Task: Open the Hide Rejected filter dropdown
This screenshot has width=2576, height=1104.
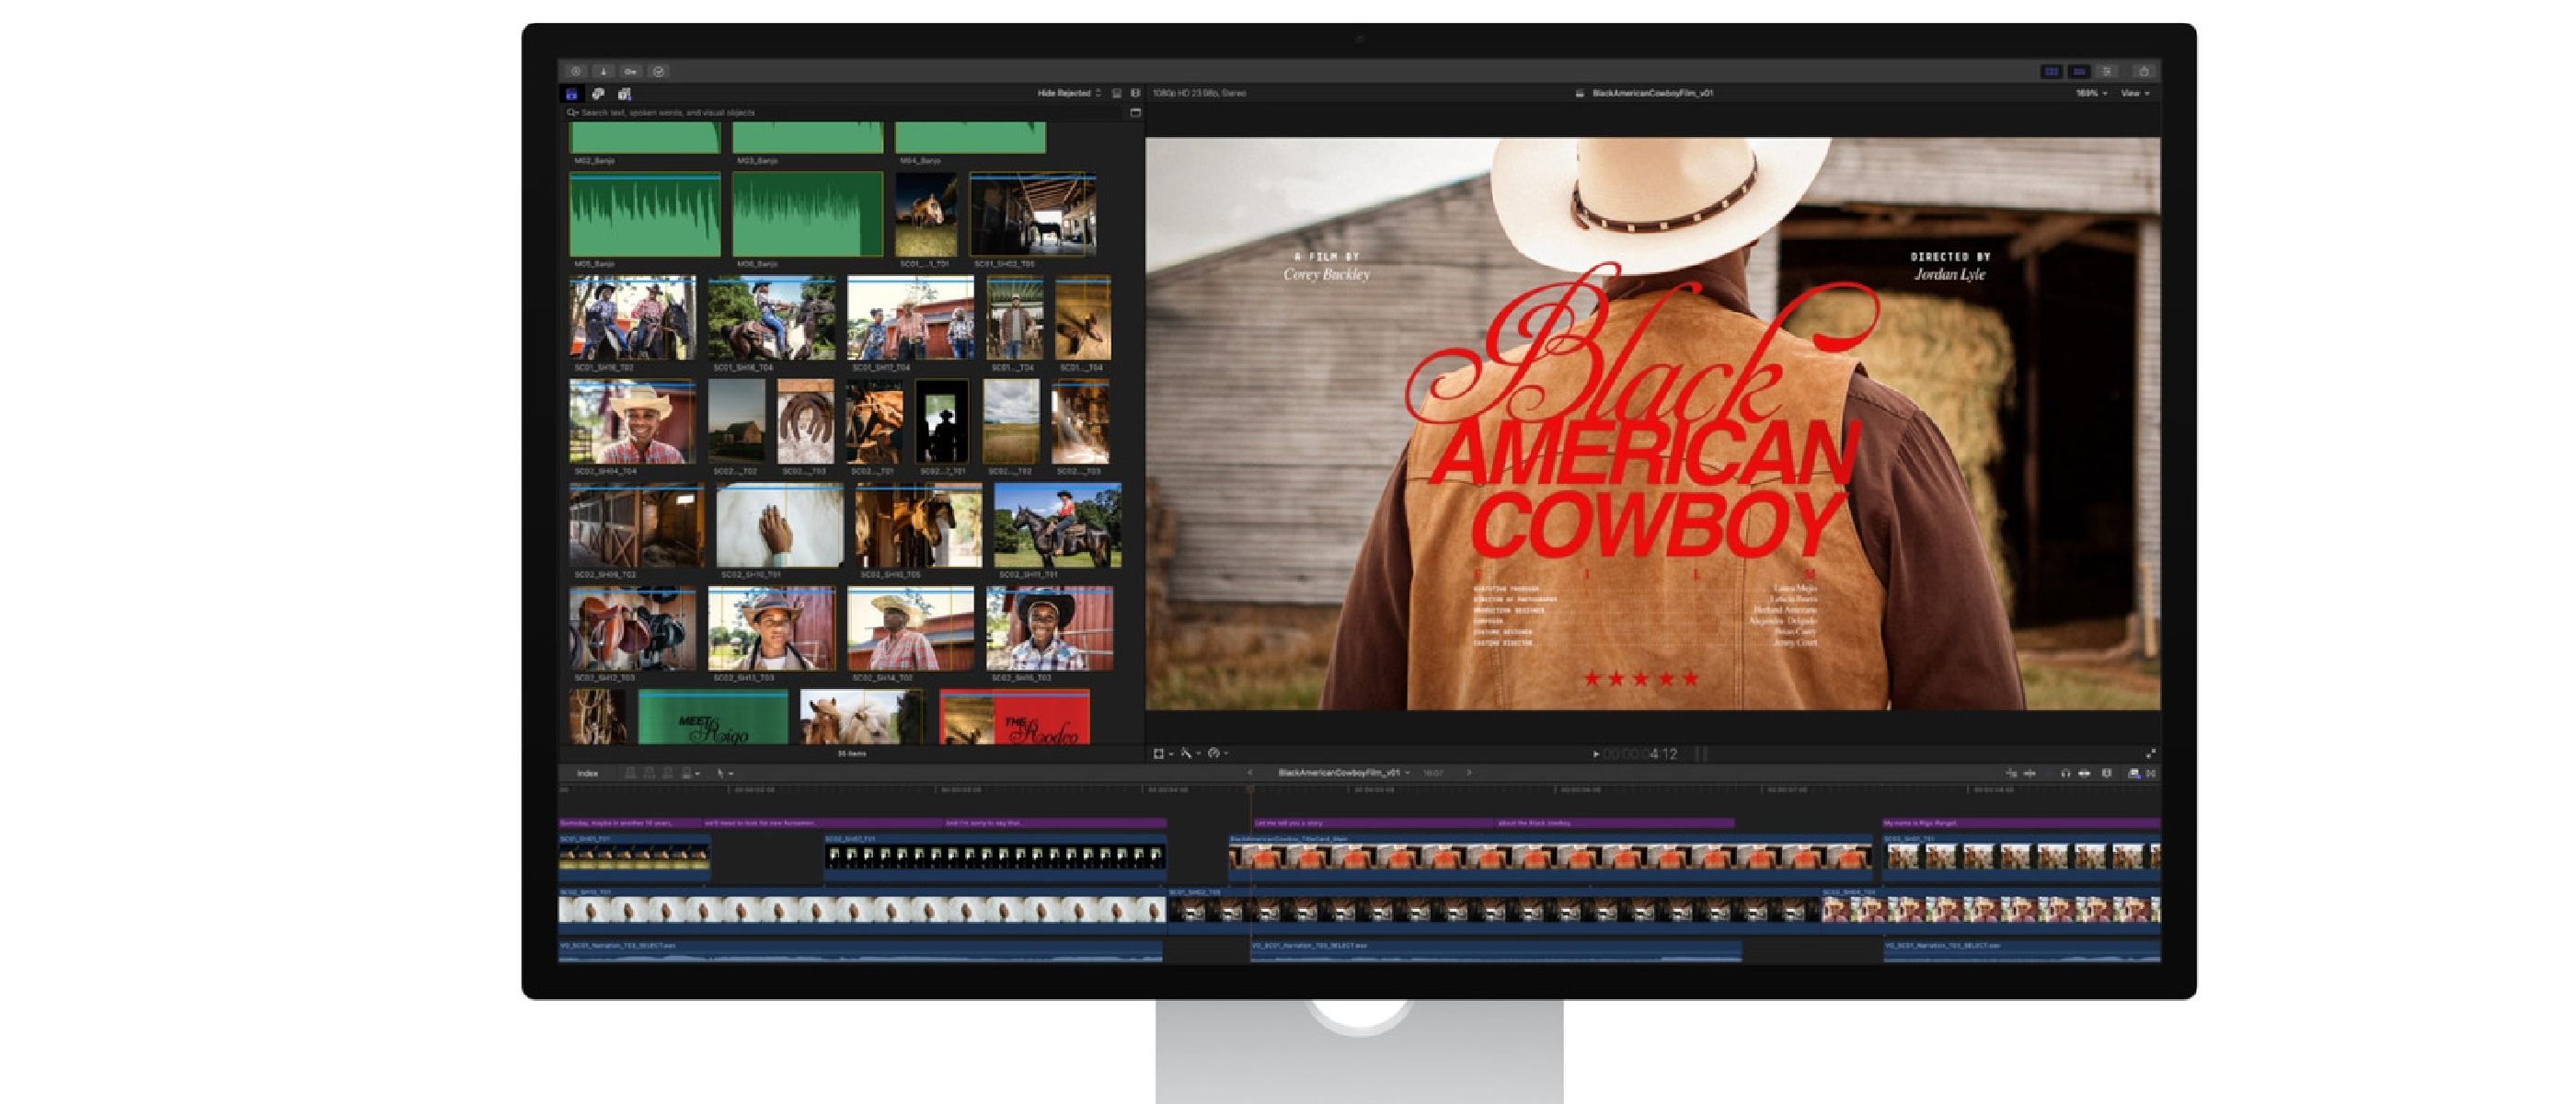Action: tap(1069, 93)
